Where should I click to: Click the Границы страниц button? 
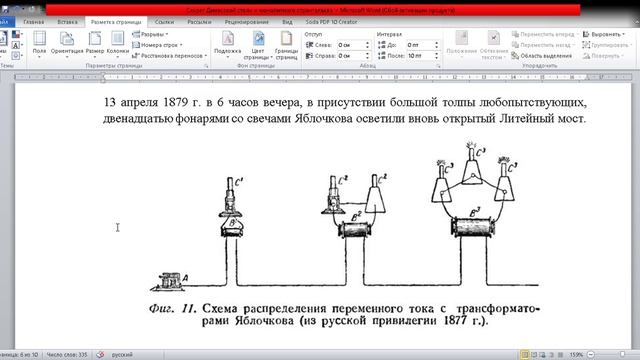point(286,45)
